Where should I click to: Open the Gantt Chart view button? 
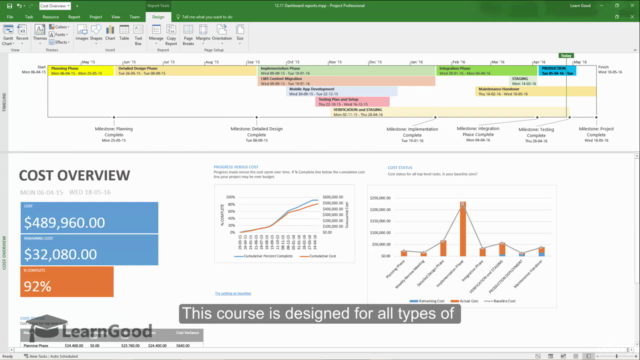[x=8, y=35]
